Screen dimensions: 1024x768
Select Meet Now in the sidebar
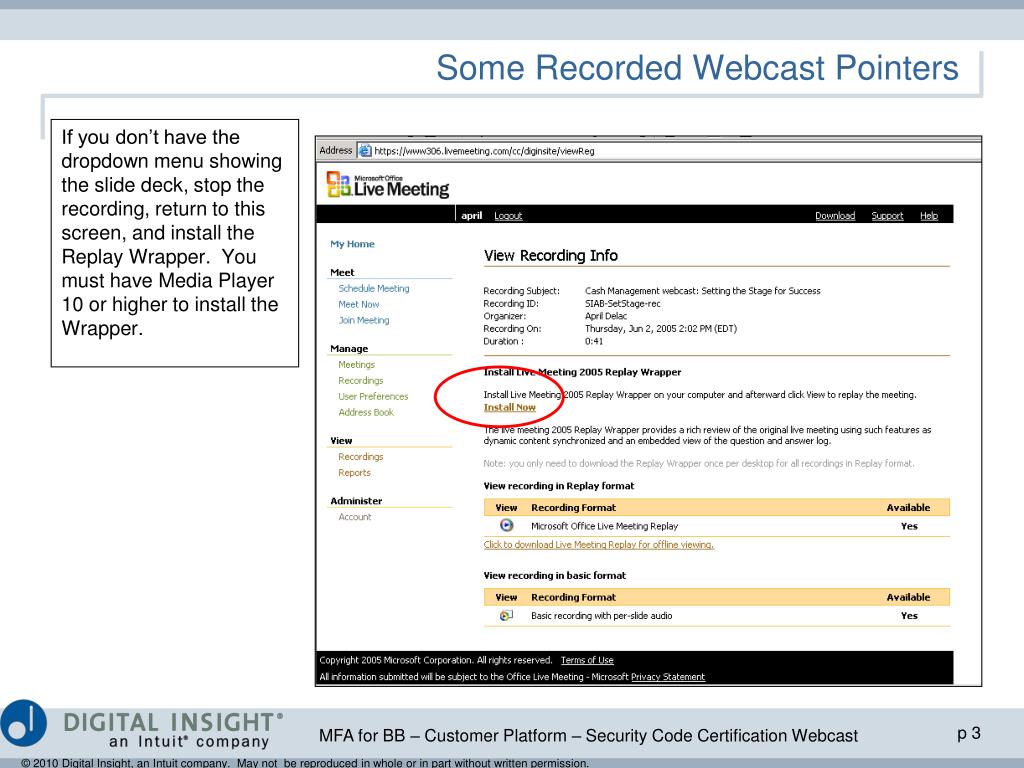coord(359,304)
